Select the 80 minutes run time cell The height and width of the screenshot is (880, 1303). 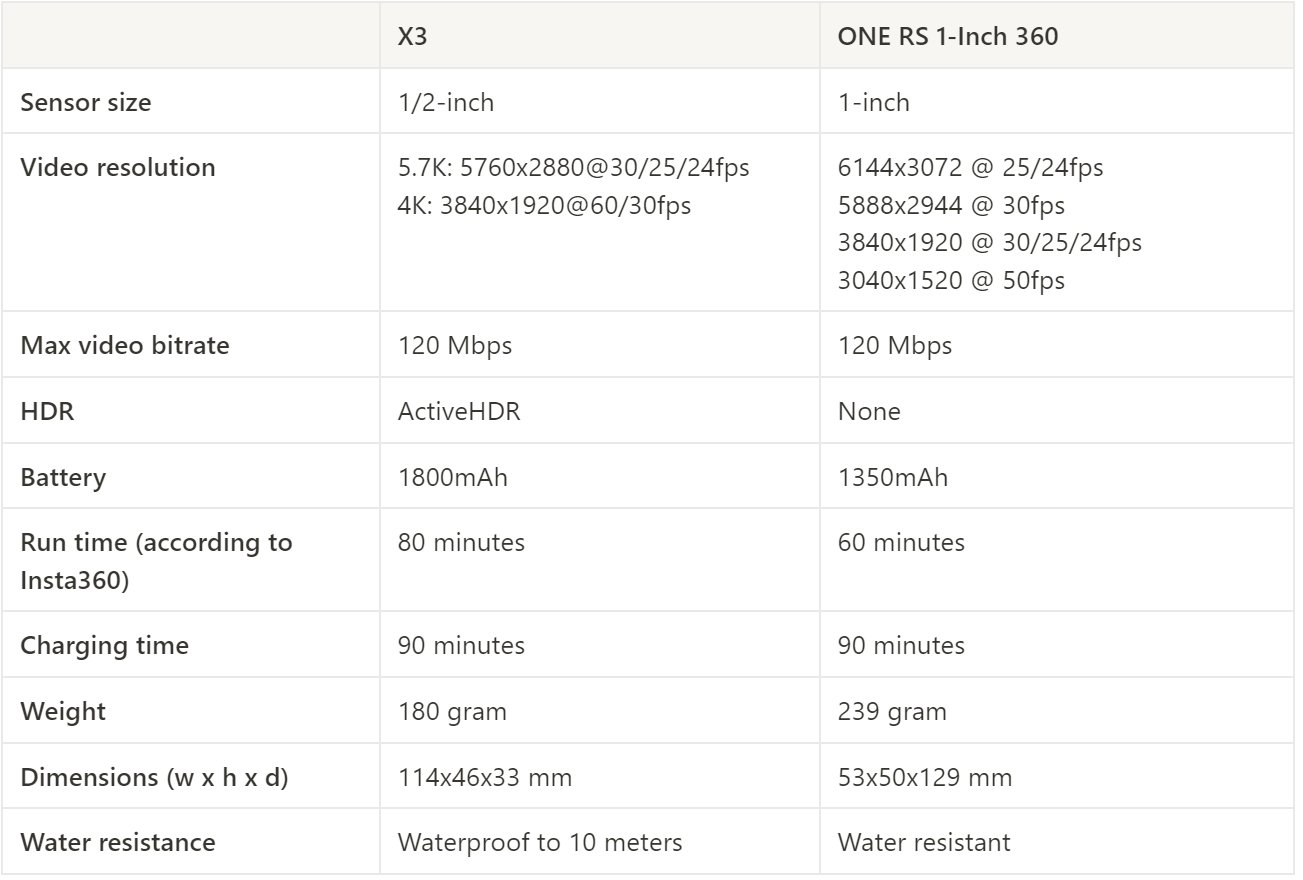click(461, 543)
